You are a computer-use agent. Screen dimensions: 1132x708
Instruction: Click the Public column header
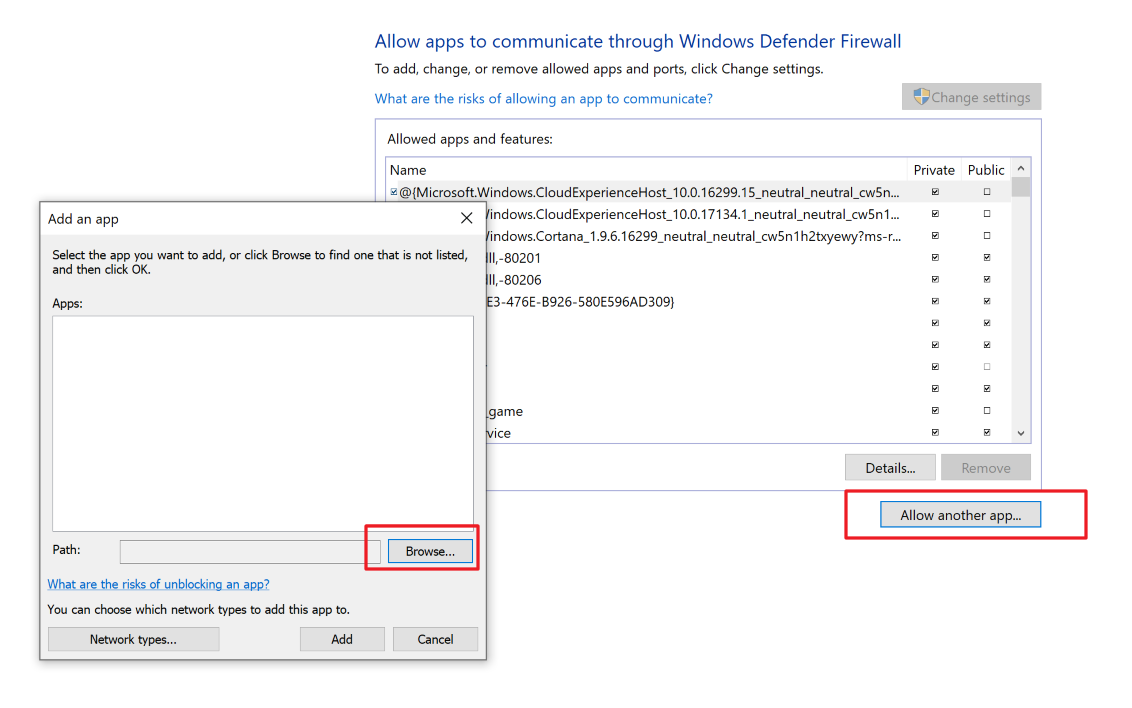[x=985, y=170]
